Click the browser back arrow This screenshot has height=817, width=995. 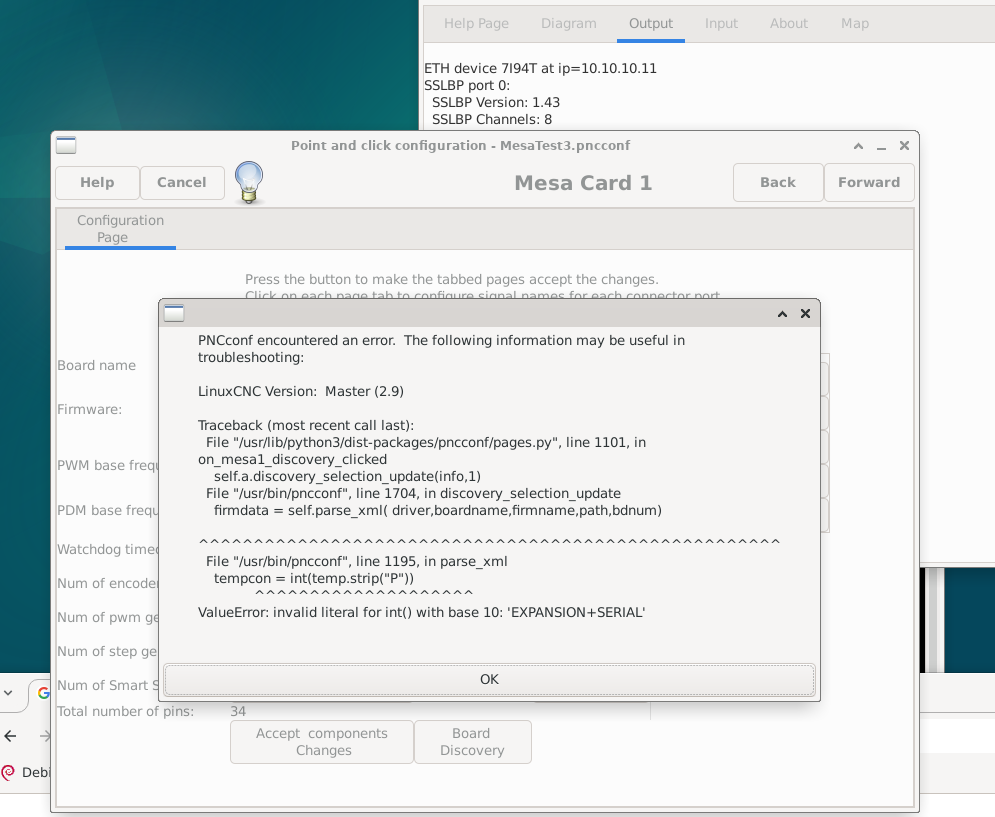(11, 736)
